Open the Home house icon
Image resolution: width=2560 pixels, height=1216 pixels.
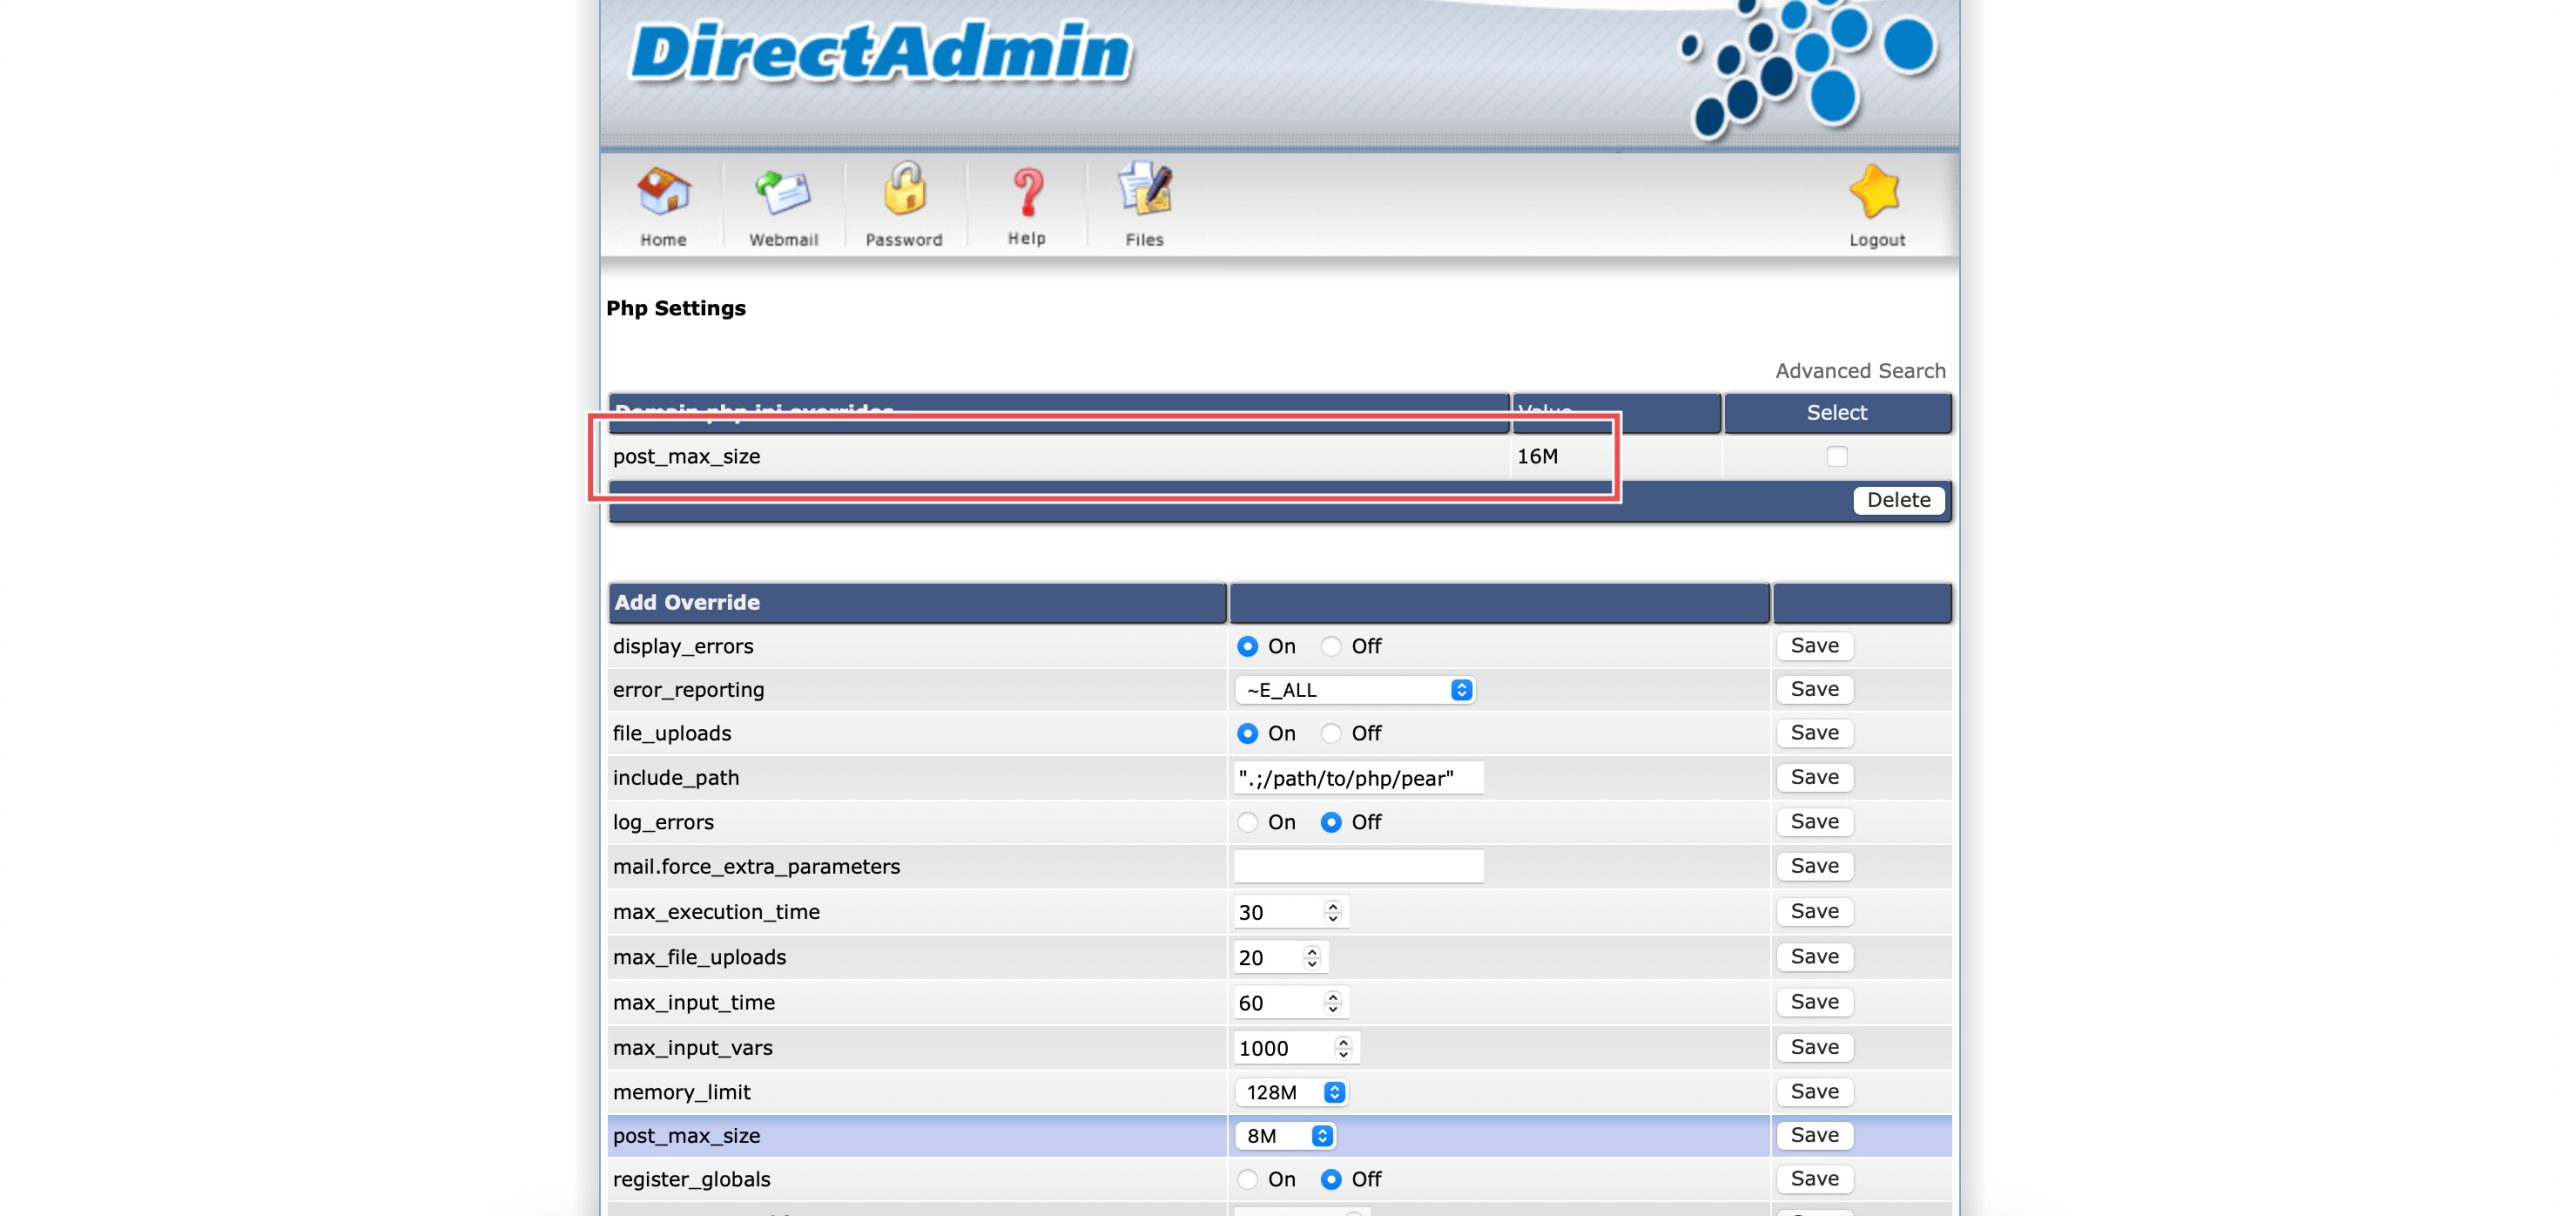(x=663, y=192)
